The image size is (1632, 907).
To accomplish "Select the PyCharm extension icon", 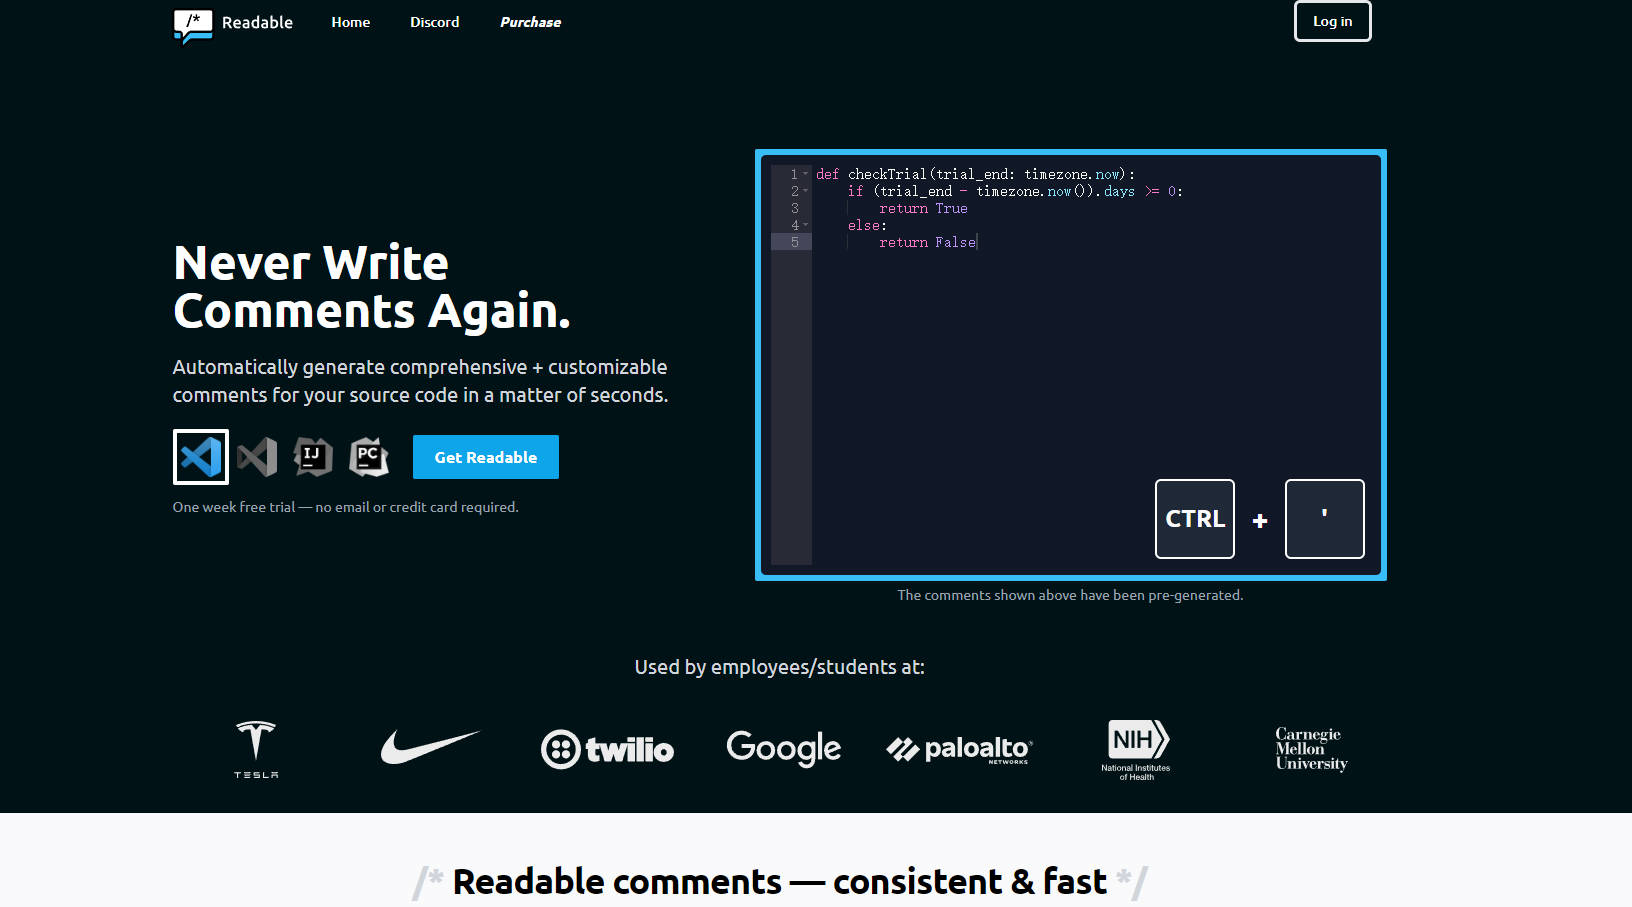I will pyautogui.click(x=368, y=456).
